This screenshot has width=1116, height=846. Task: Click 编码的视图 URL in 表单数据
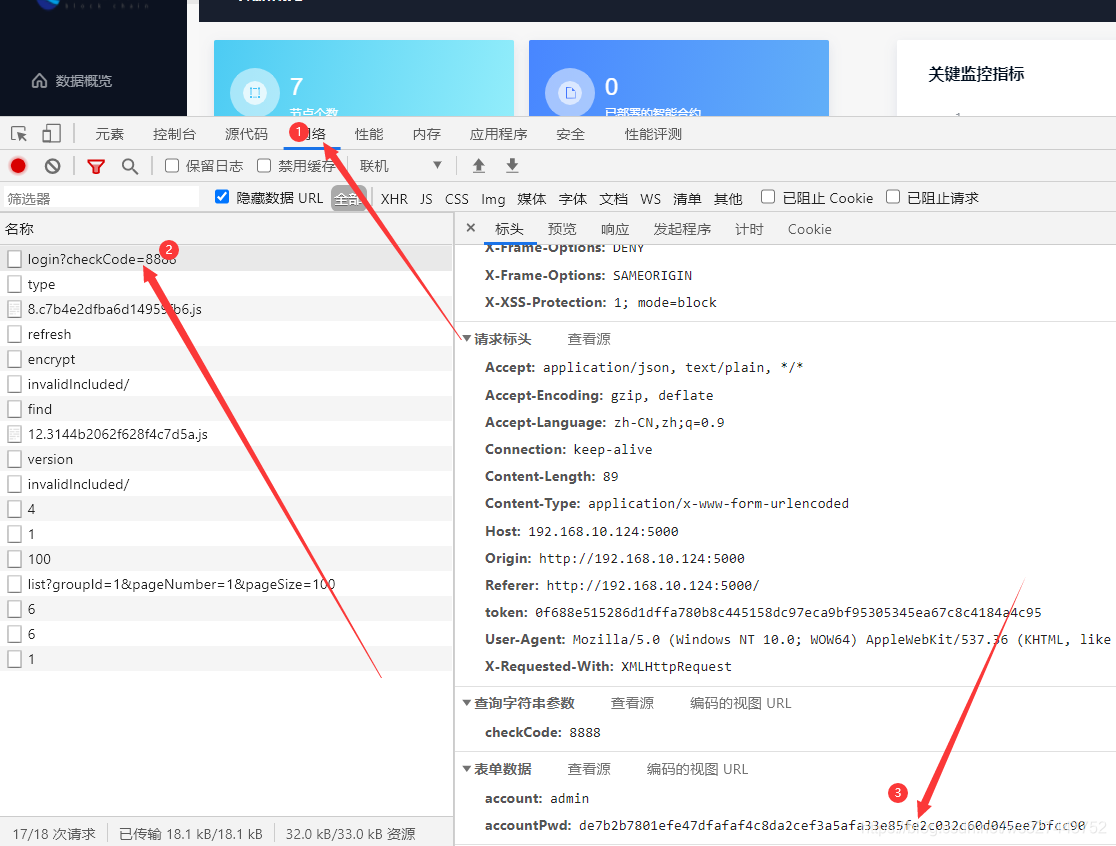point(697,769)
